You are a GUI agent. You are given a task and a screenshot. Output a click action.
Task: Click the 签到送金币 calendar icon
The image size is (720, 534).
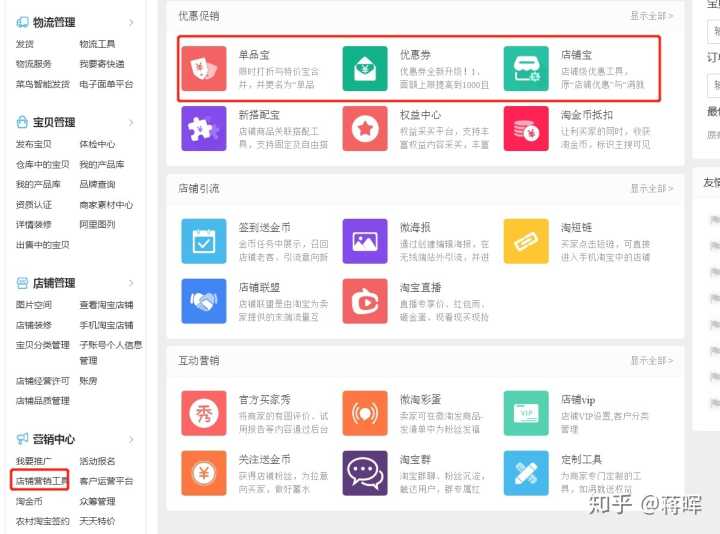tap(204, 241)
